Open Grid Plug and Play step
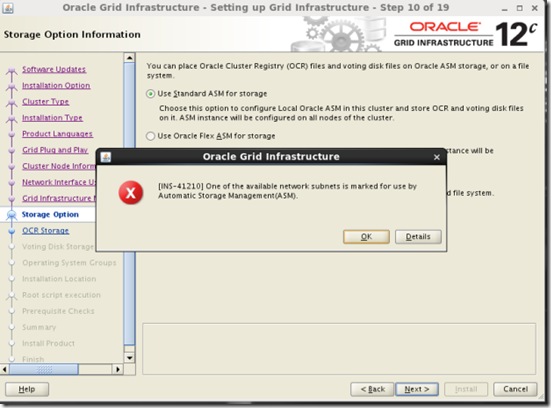This screenshot has width=551, height=408. 55,150
